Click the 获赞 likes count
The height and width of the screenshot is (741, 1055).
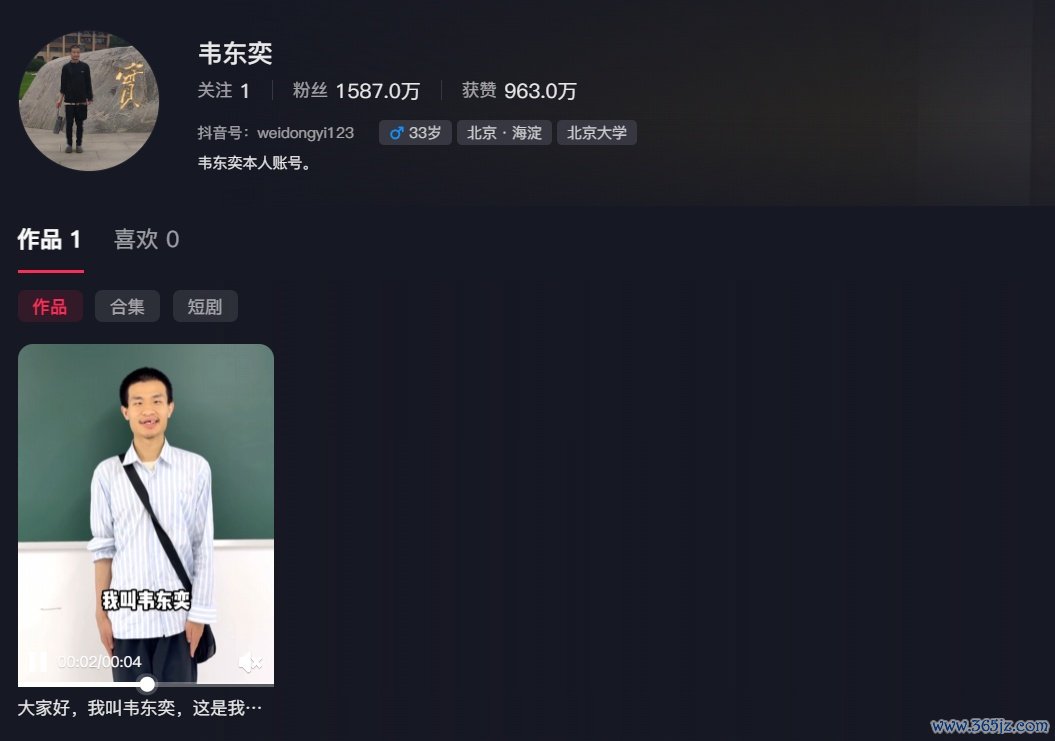point(519,90)
